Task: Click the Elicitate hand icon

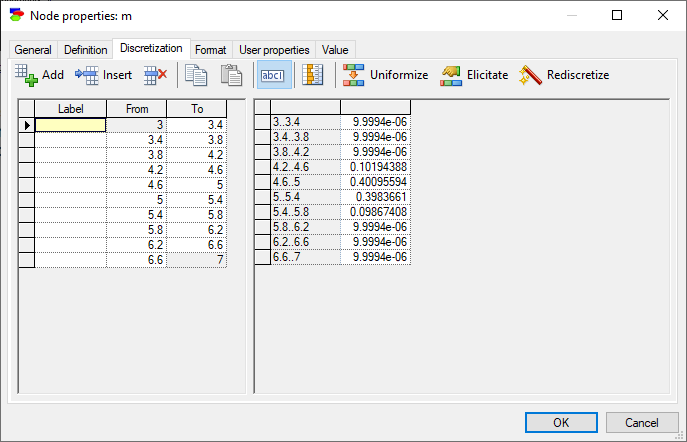Action: pos(451,75)
